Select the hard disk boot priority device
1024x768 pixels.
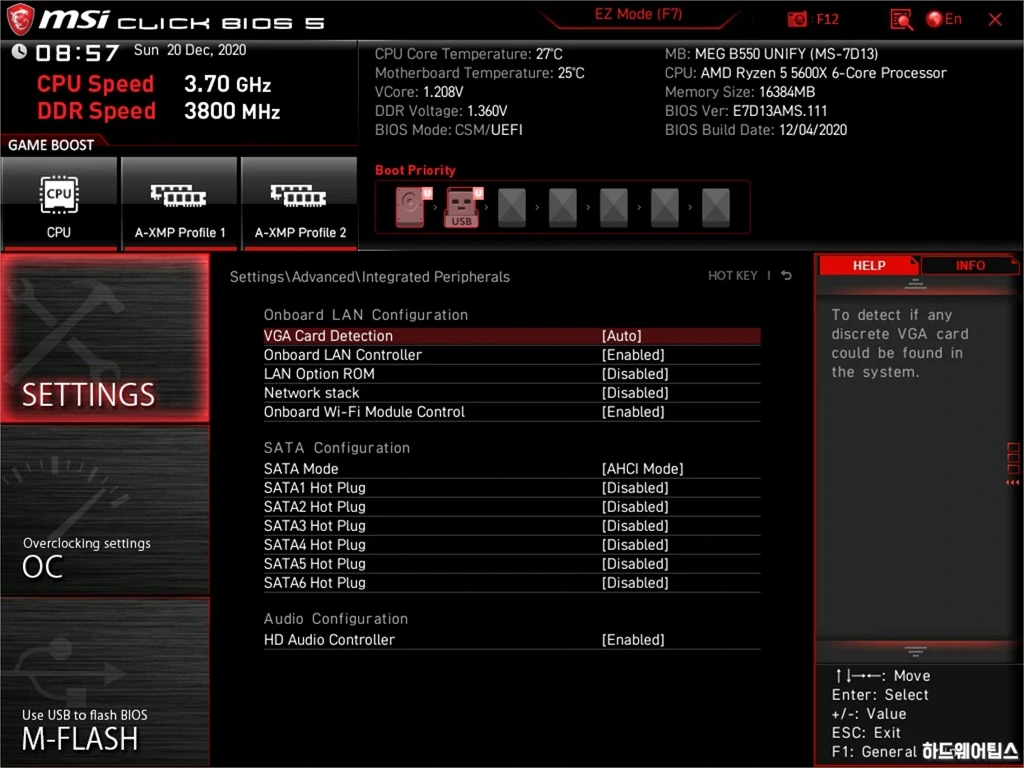coord(411,207)
